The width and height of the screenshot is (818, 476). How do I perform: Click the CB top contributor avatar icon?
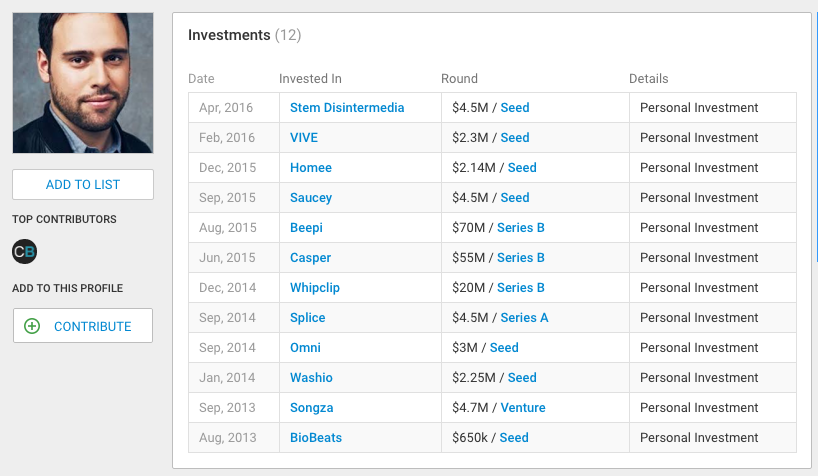24,251
